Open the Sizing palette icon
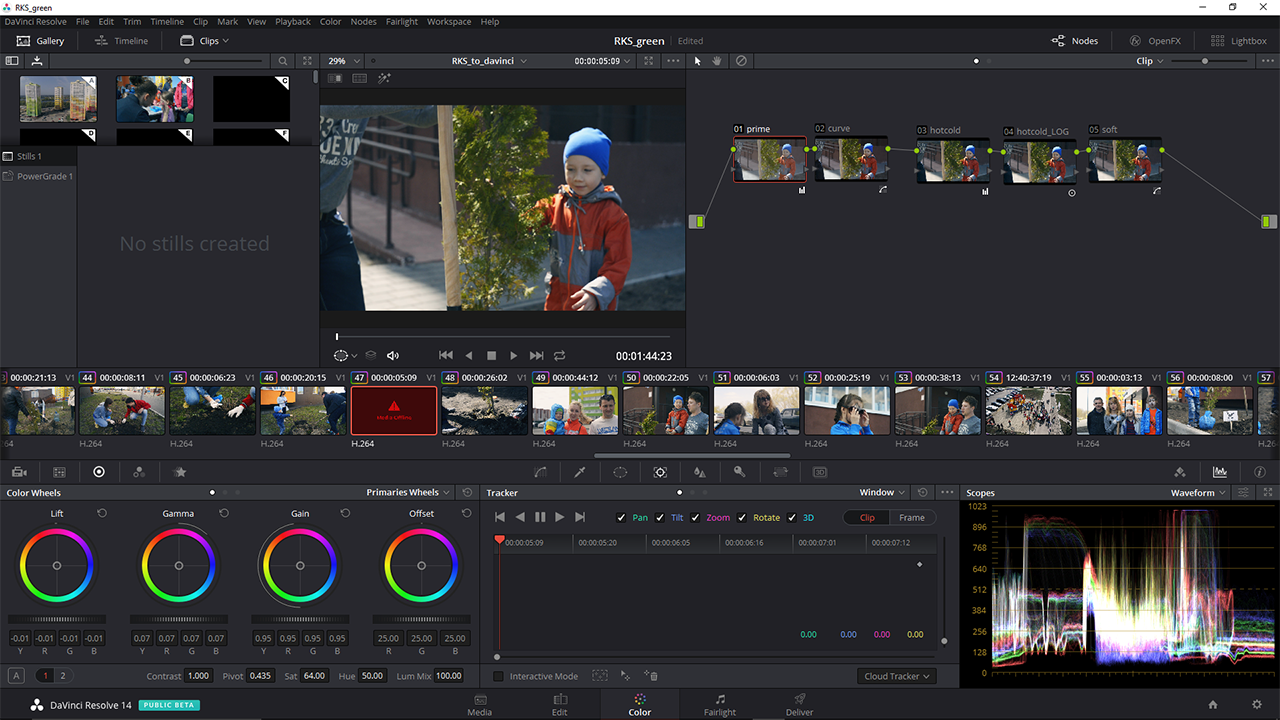This screenshot has width=1280, height=720. [x=780, y=472]
